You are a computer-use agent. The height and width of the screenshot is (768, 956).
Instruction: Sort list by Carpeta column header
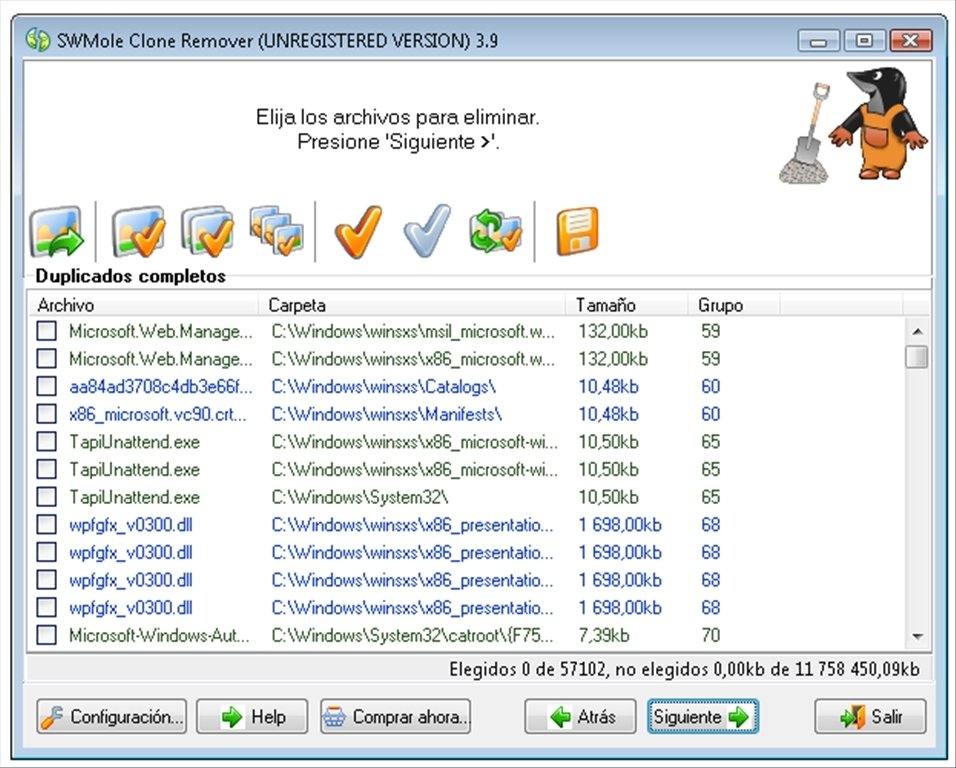tap(412, 305)
